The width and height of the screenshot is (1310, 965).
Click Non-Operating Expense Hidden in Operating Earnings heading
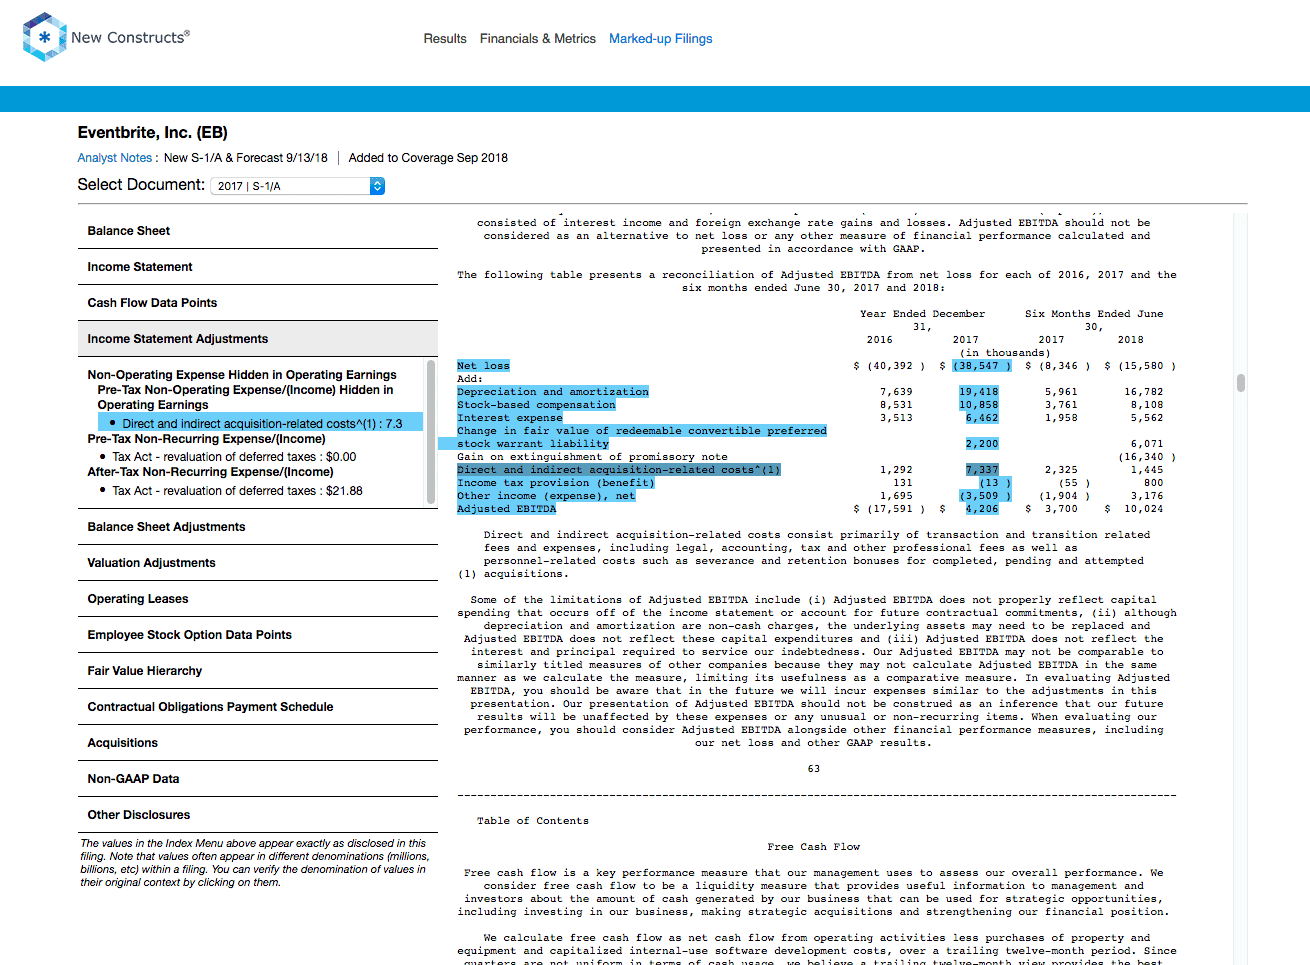tap(242, 375)
